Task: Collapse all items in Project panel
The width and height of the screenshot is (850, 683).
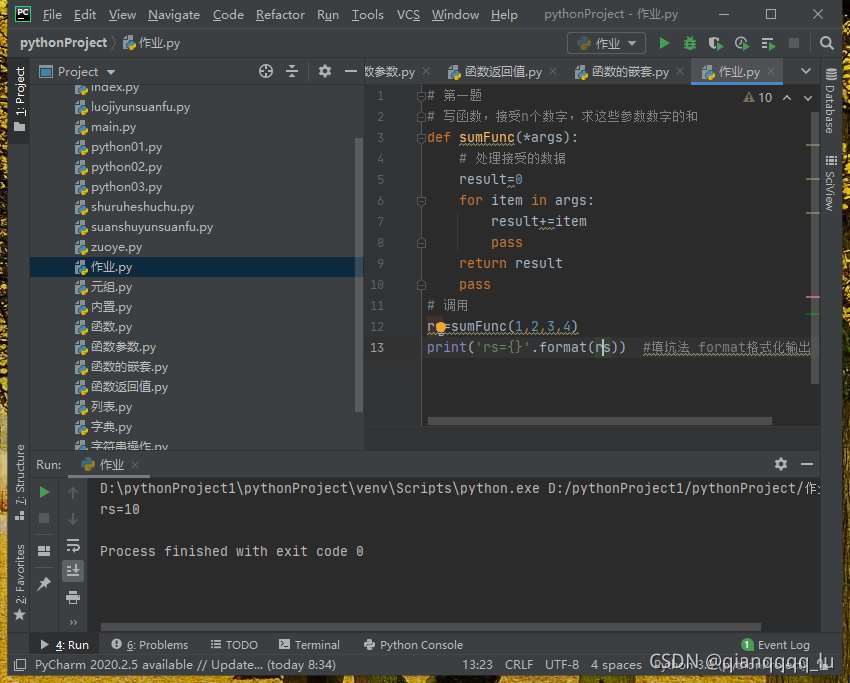Action: (292, 71)
